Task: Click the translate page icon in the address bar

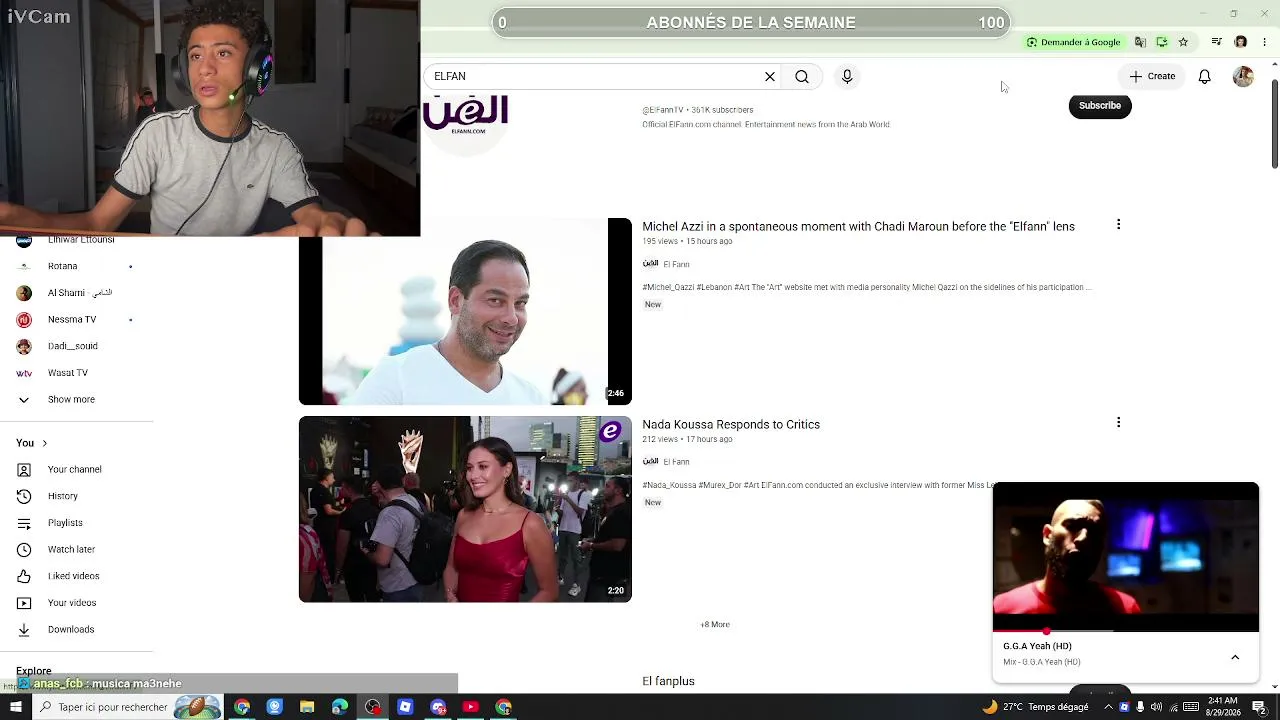Action: coord(1141,42)
